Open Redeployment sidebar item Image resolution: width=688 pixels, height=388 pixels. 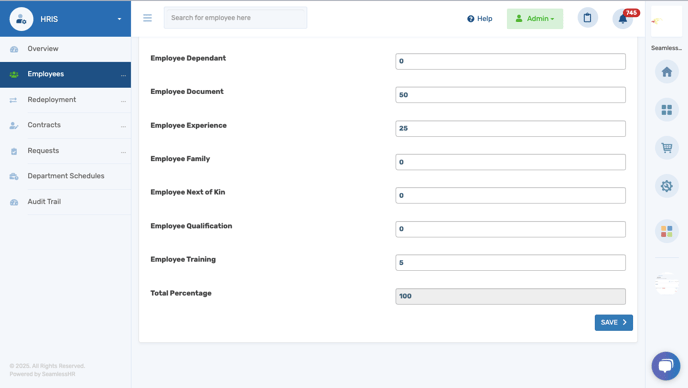point(52,100)
